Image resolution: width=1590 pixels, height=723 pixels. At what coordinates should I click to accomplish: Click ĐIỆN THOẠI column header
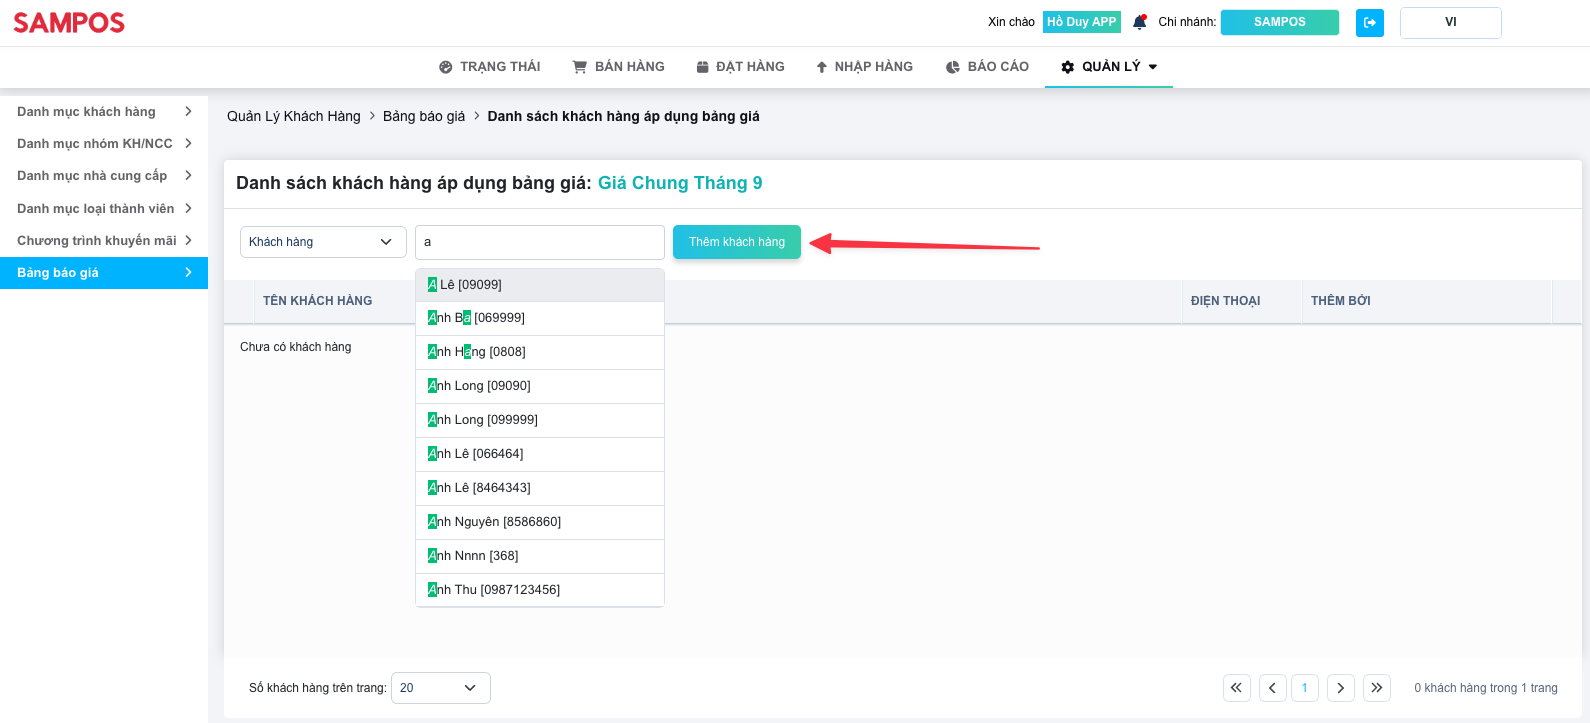[1226, 301]
